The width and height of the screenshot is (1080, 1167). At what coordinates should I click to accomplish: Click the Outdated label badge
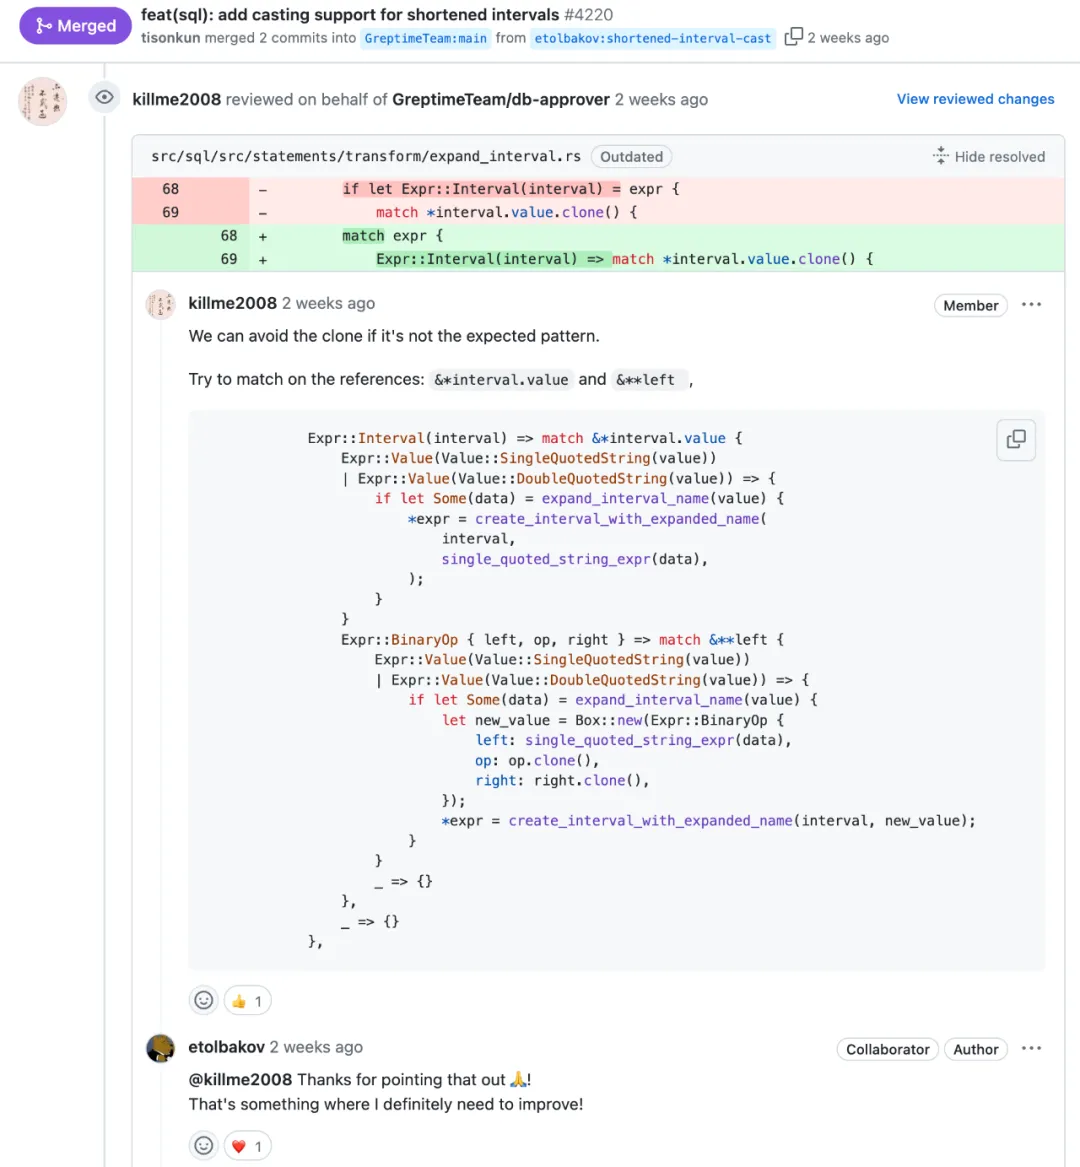pyautogui.click(x=631, y=156)
